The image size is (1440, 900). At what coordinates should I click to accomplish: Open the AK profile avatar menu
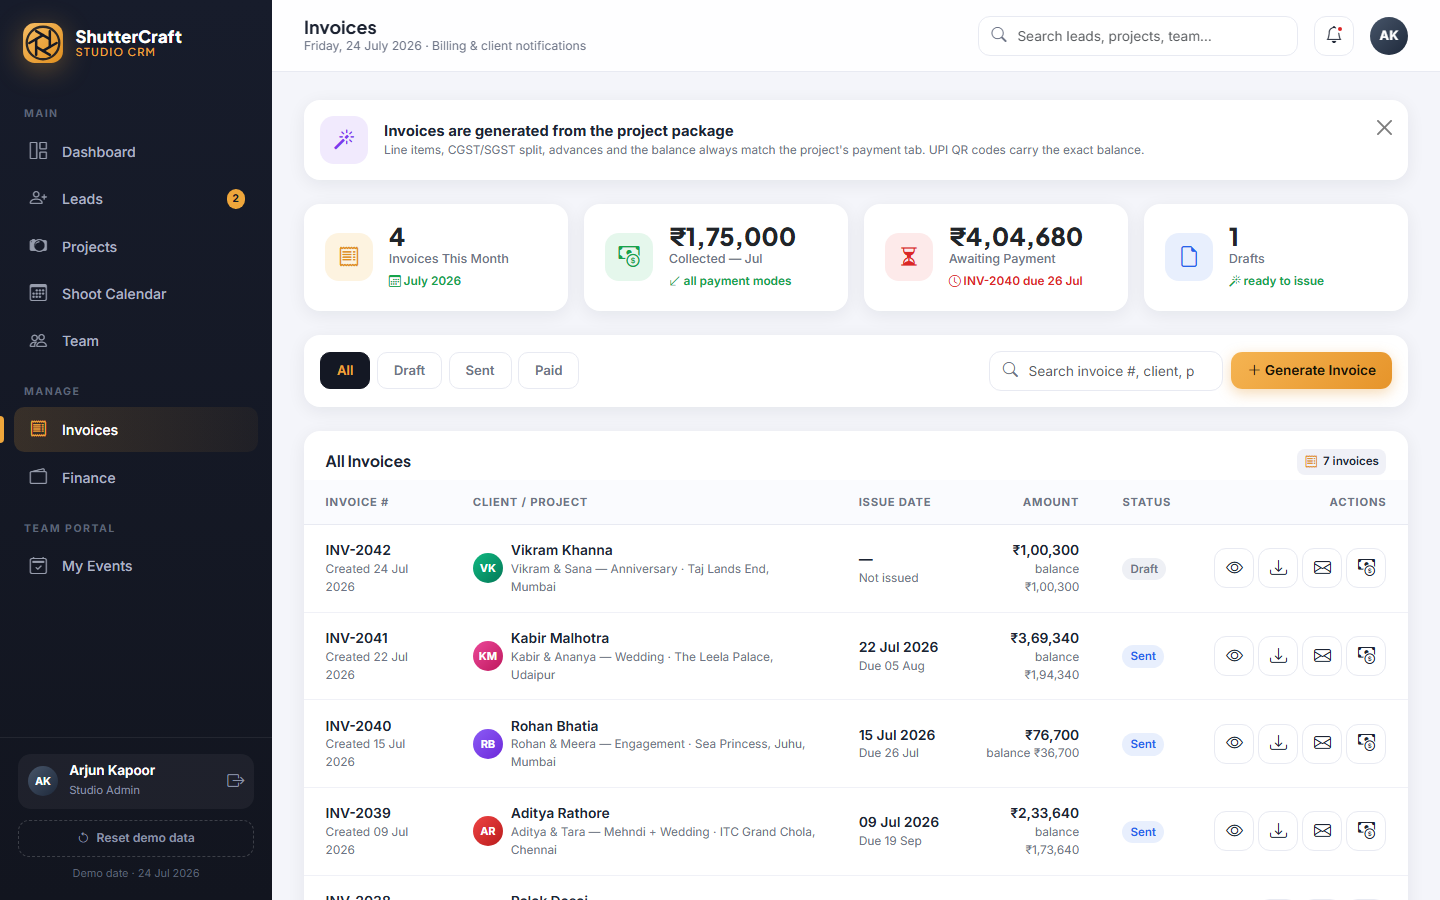[x=1389, y=36]
